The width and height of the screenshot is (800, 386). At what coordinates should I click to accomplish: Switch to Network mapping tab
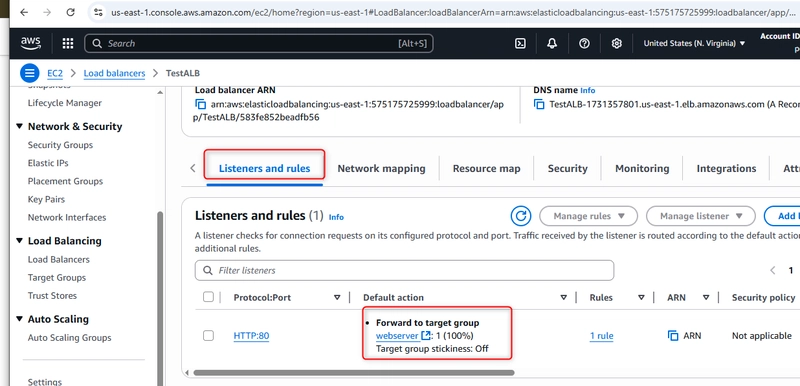coord(381,168)
